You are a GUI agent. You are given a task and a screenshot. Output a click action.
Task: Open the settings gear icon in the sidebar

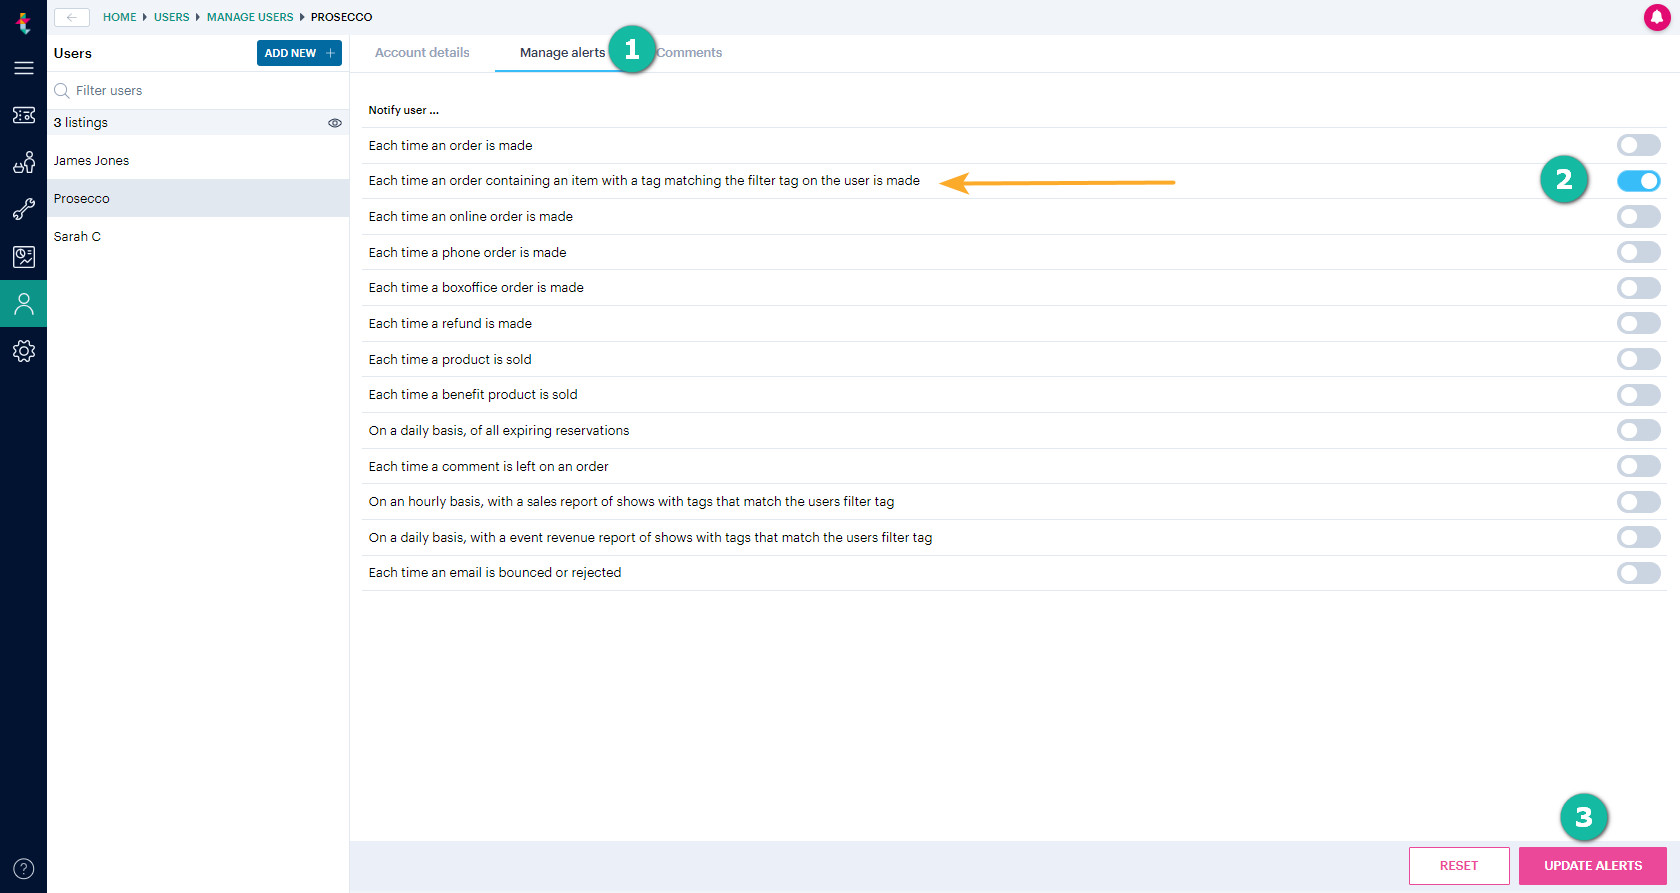coord(23,351)
